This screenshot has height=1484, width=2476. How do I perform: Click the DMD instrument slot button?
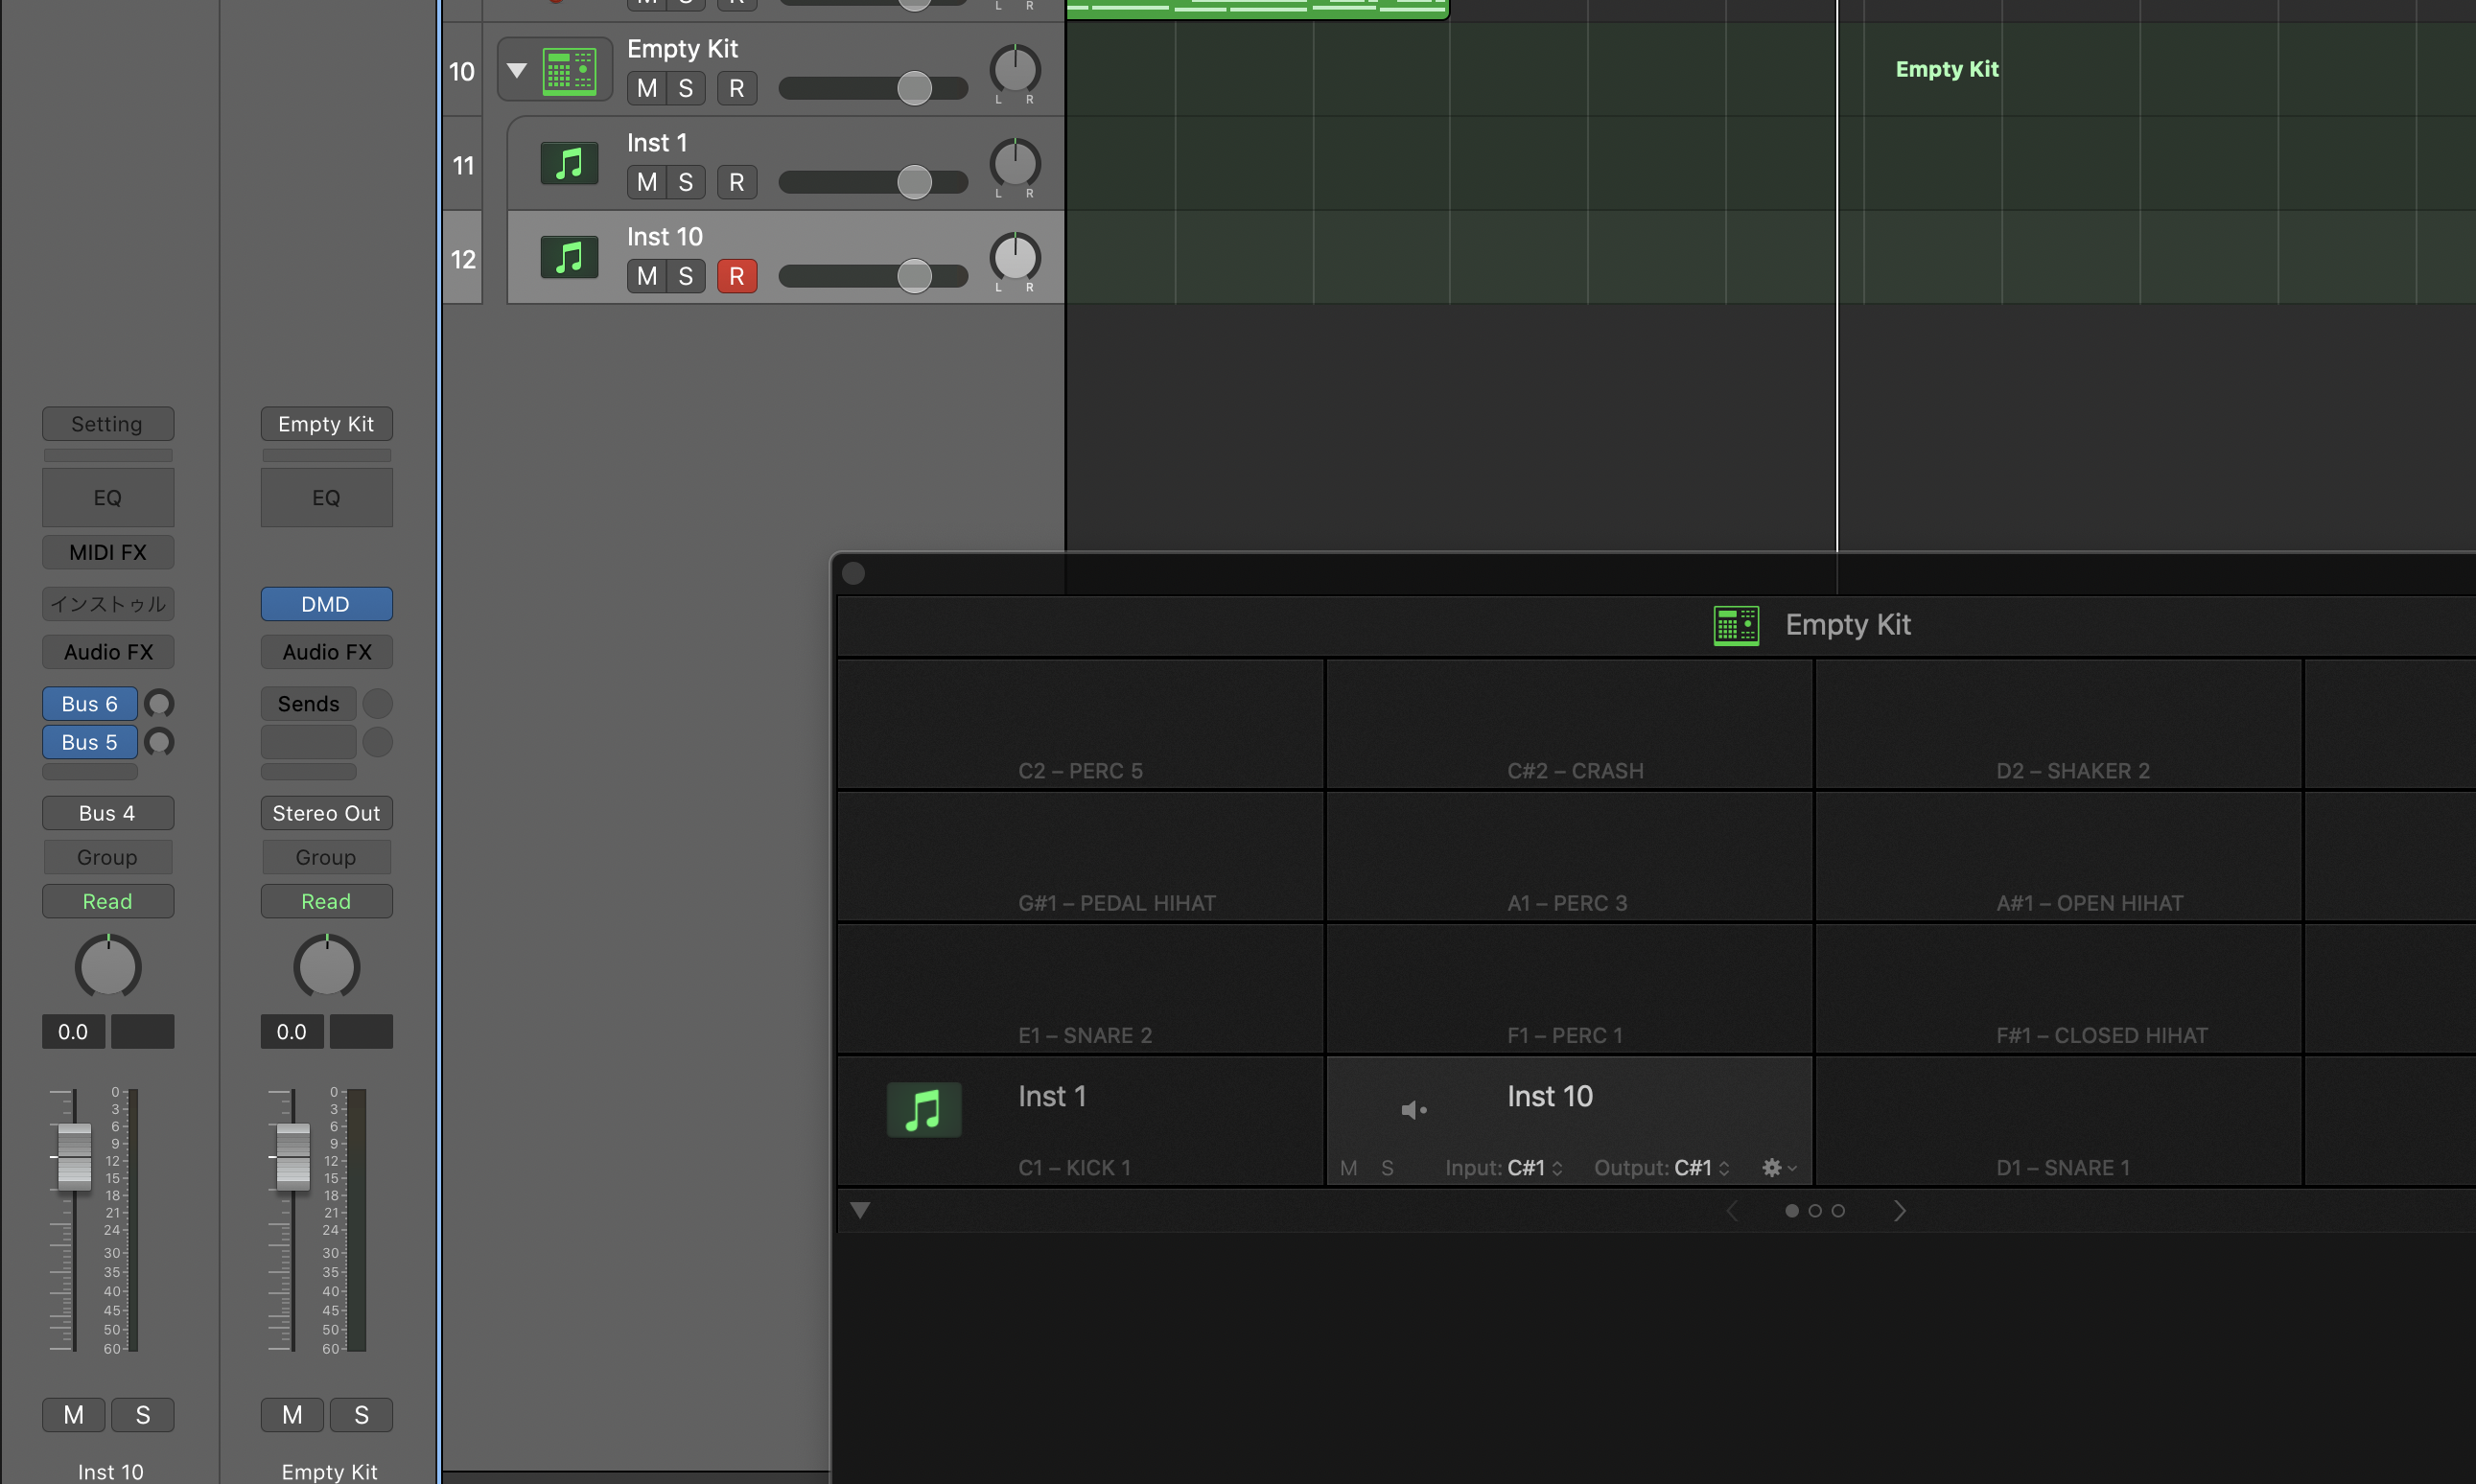point(326,604)
